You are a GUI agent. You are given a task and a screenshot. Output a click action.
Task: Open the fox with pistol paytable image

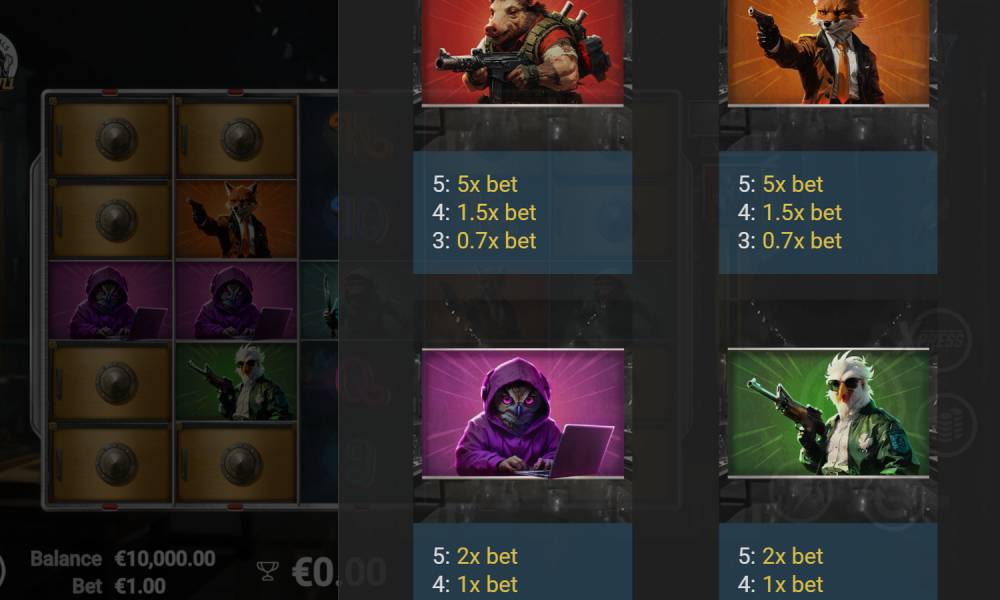pyautogui.click(x=828, y=52)
